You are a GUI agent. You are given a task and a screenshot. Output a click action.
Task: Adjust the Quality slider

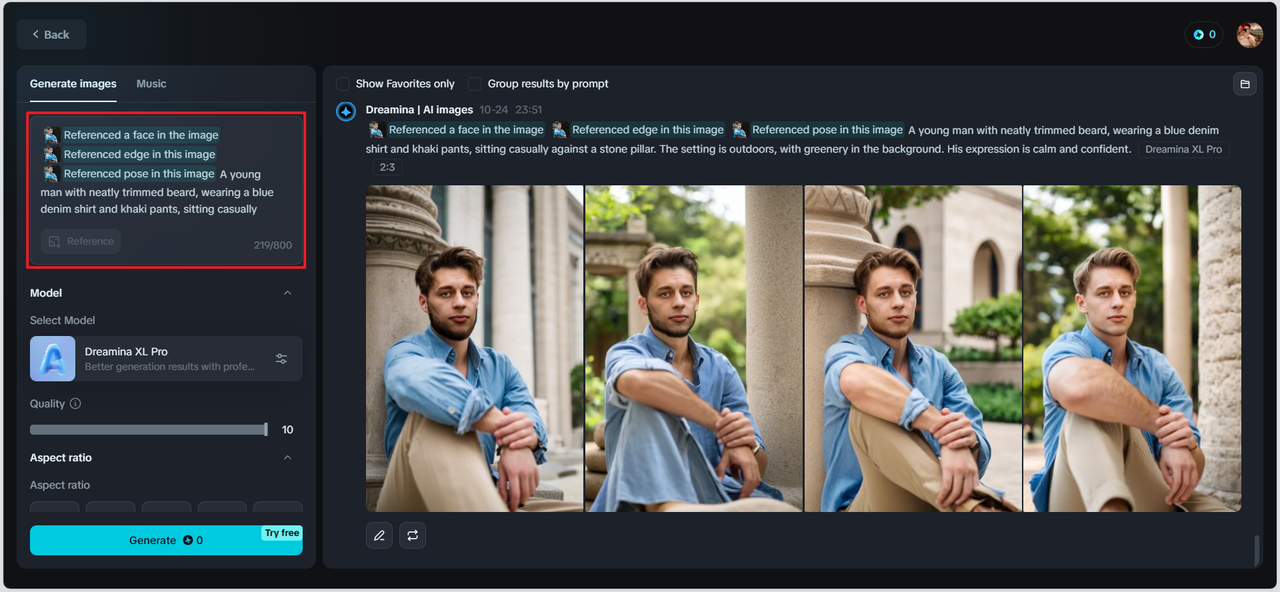149,429
